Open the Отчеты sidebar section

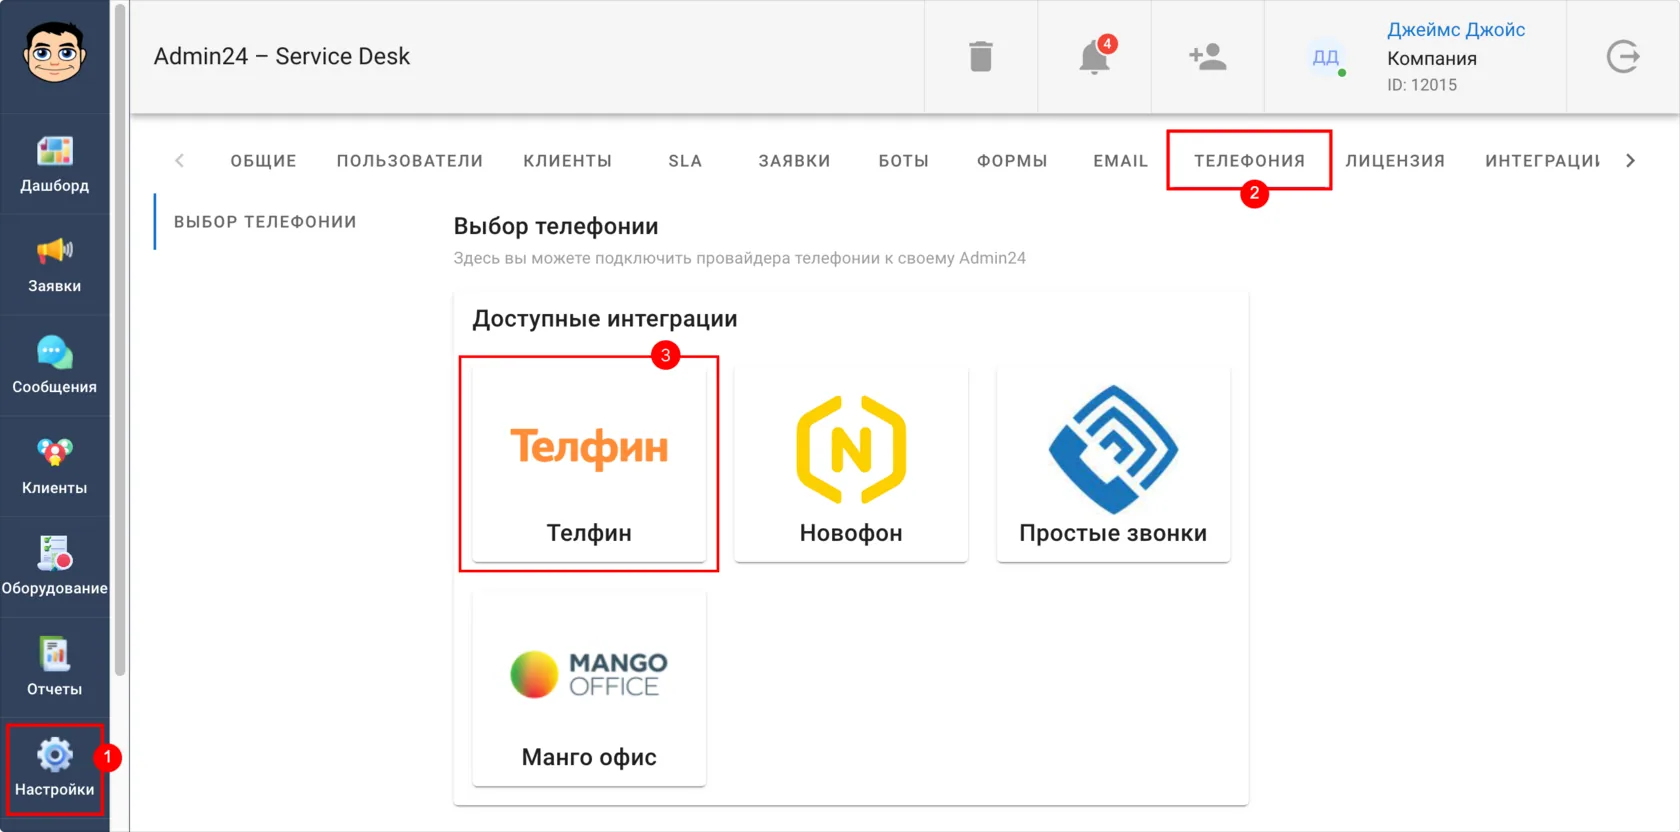click(x=54, y=668)
